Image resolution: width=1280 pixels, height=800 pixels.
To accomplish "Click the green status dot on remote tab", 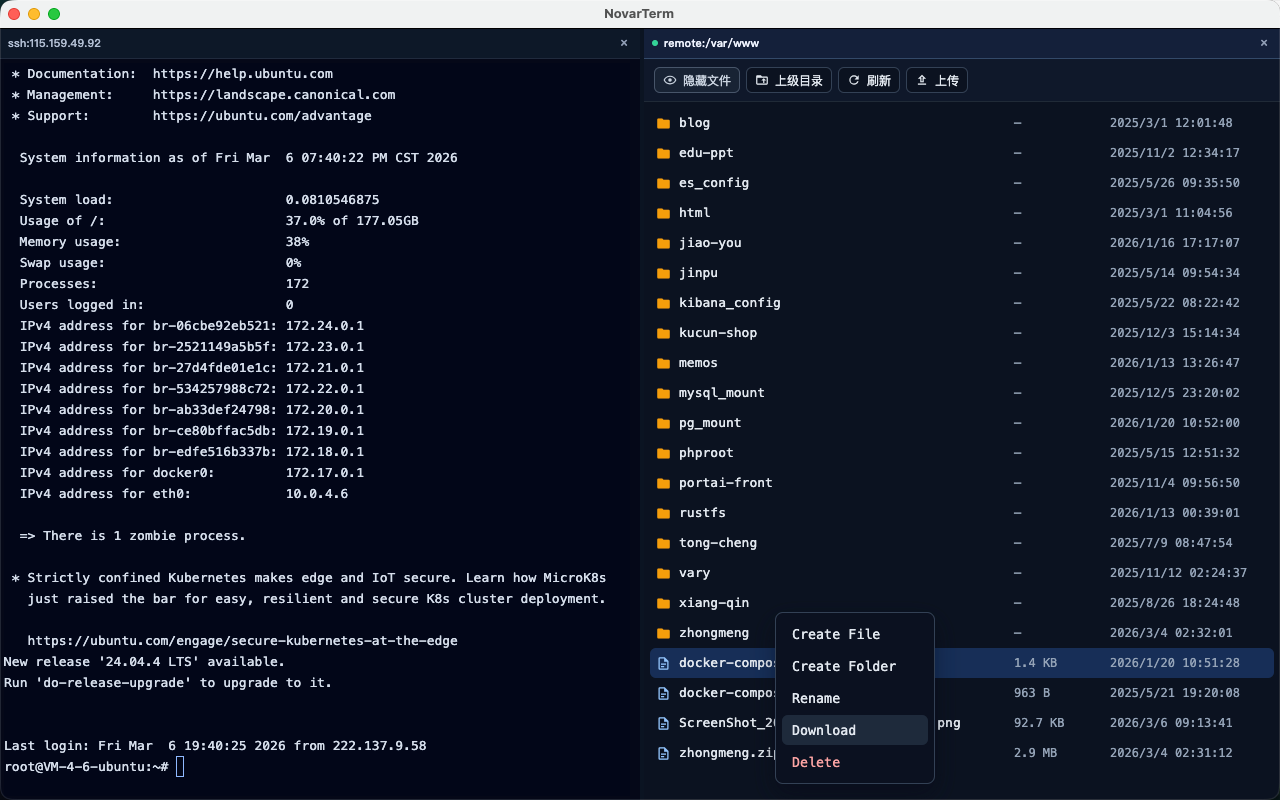I will (655, 43).
